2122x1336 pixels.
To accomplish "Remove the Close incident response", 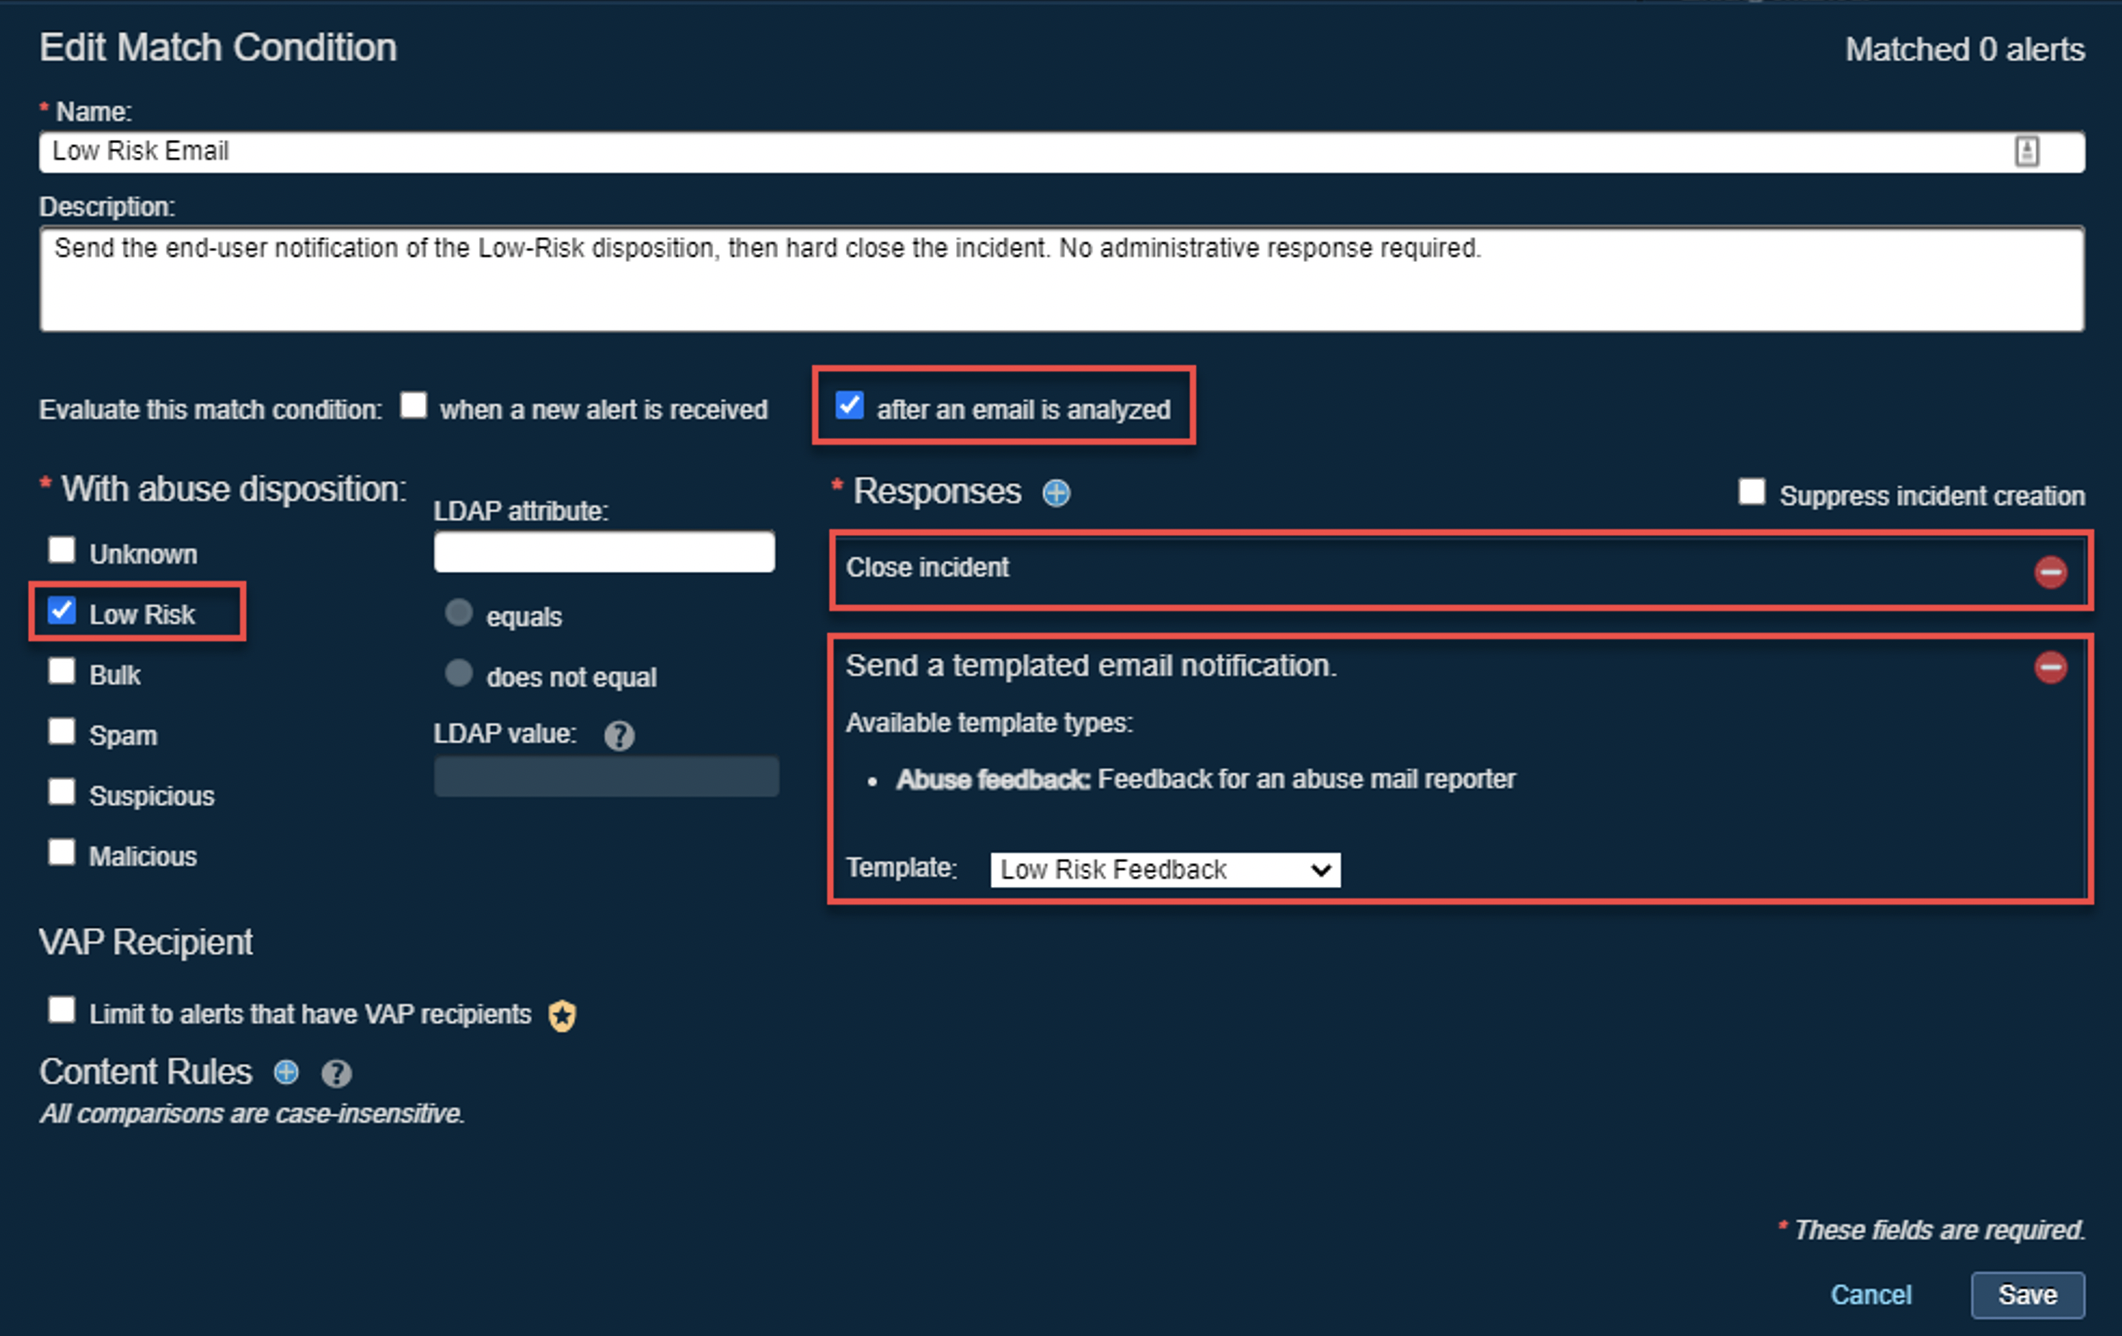I will [x=2050, y=571].
